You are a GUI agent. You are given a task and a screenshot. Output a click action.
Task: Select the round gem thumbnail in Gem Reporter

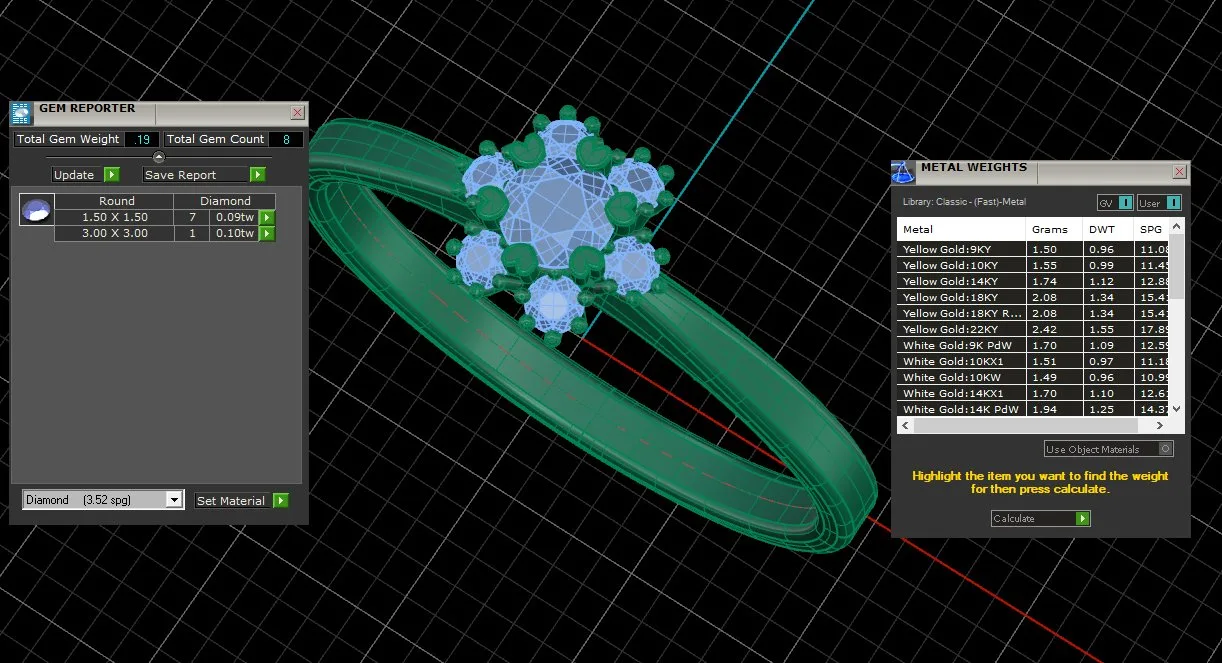pyautogui.click(x=37, y=210)
